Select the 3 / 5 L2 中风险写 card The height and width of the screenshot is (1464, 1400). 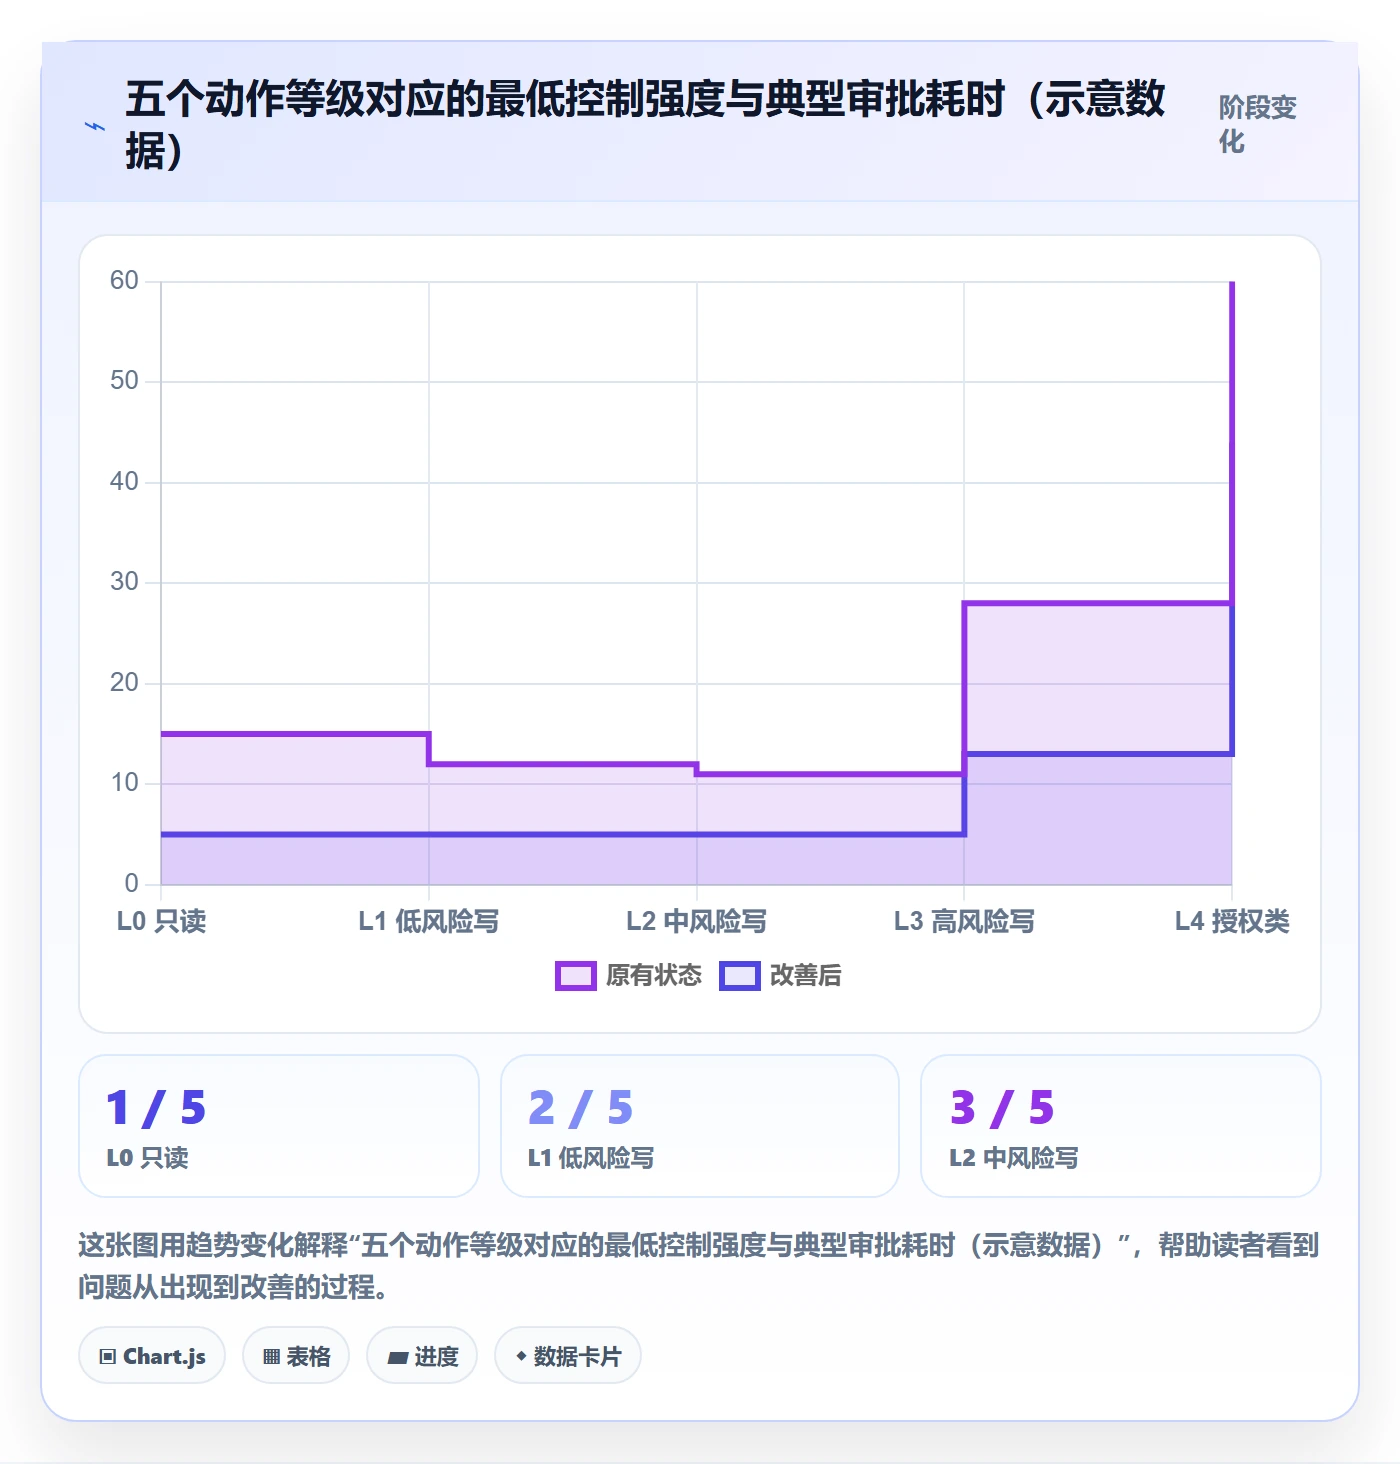coord(1121,1126)
